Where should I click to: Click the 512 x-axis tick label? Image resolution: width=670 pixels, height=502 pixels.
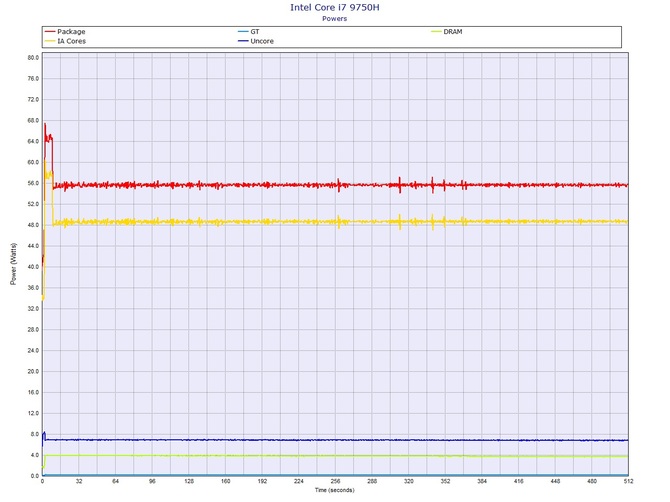(628, 481)
